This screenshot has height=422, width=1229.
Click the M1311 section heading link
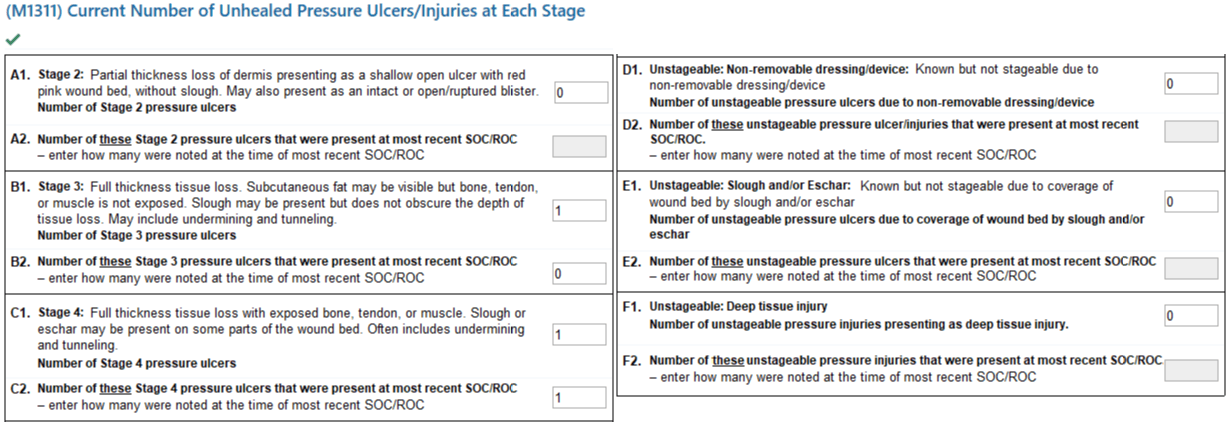[x=296, y=11]
